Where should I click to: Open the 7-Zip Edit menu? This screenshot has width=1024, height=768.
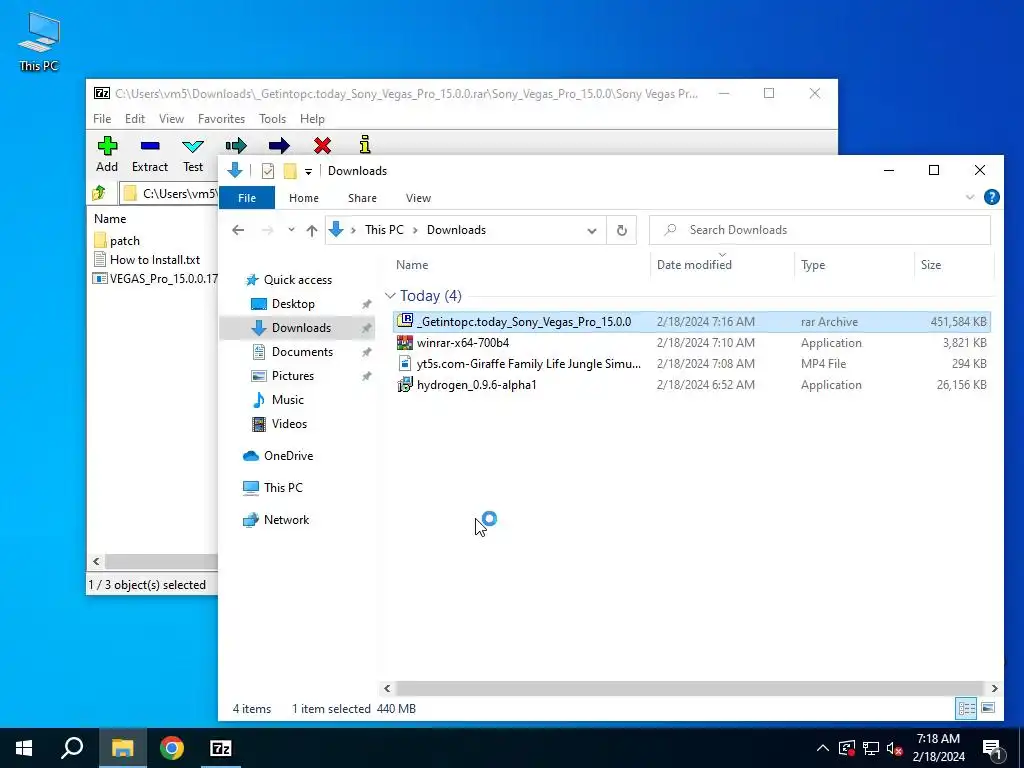pyautogui.click(x=135, y=119)
